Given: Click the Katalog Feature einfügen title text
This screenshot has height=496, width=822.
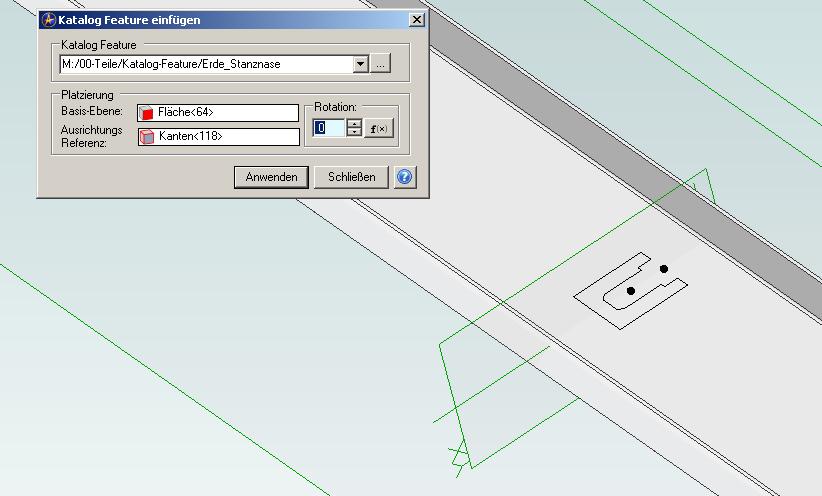Looking at the screenshot, I should coord(129,20).
